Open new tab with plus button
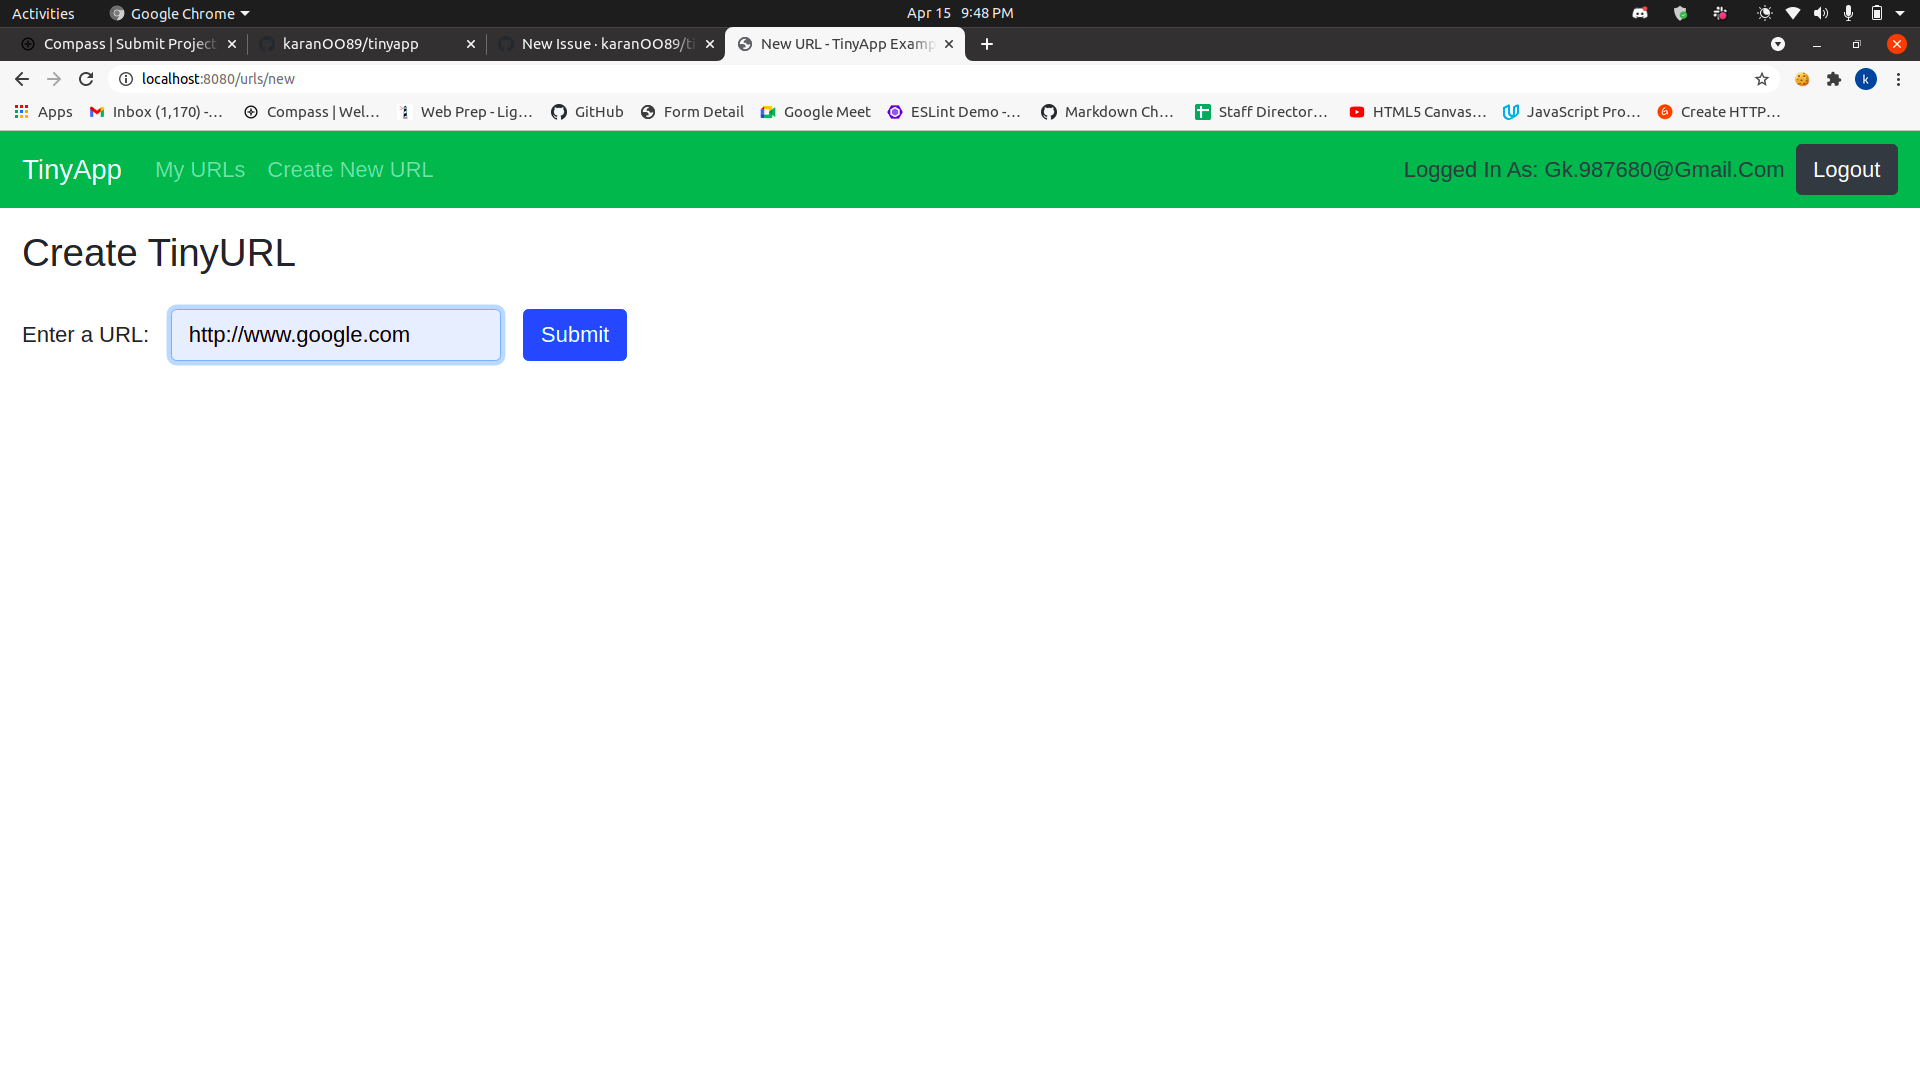 pyautogui.click(x=987, y=44)
